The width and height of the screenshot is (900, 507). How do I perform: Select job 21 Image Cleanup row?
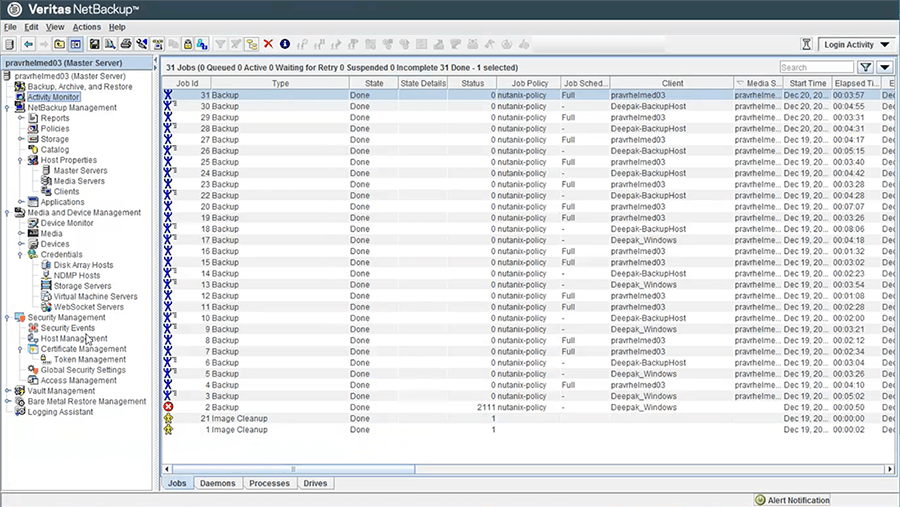click(x=529, y=419)
